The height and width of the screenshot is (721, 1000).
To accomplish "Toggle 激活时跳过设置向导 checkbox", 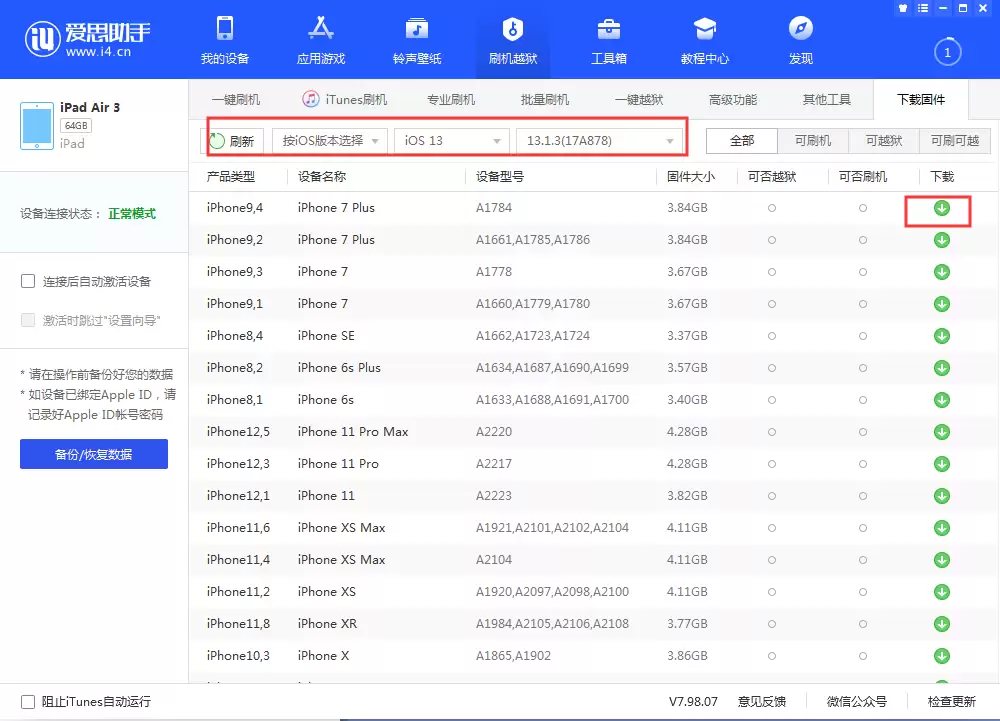I will pos(27,320).
